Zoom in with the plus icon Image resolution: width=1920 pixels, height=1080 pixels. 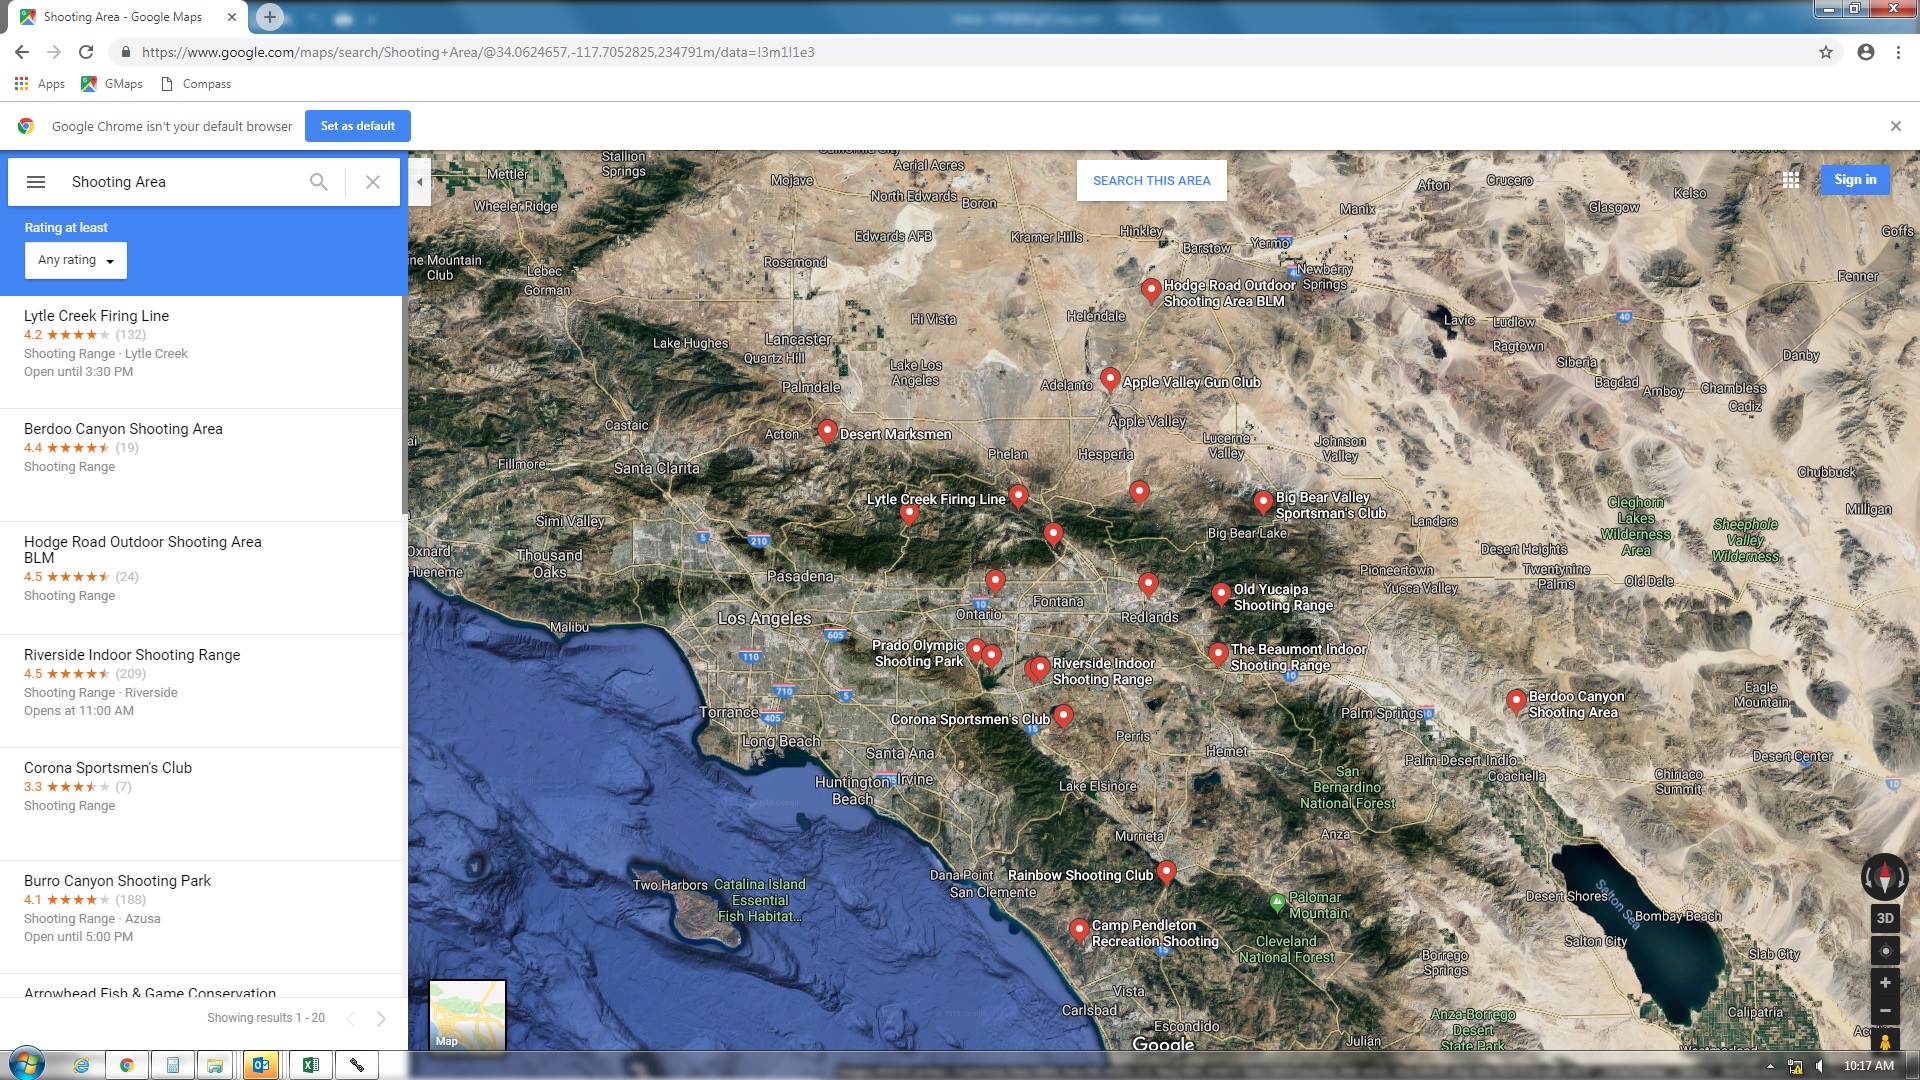pos(1885,983)
